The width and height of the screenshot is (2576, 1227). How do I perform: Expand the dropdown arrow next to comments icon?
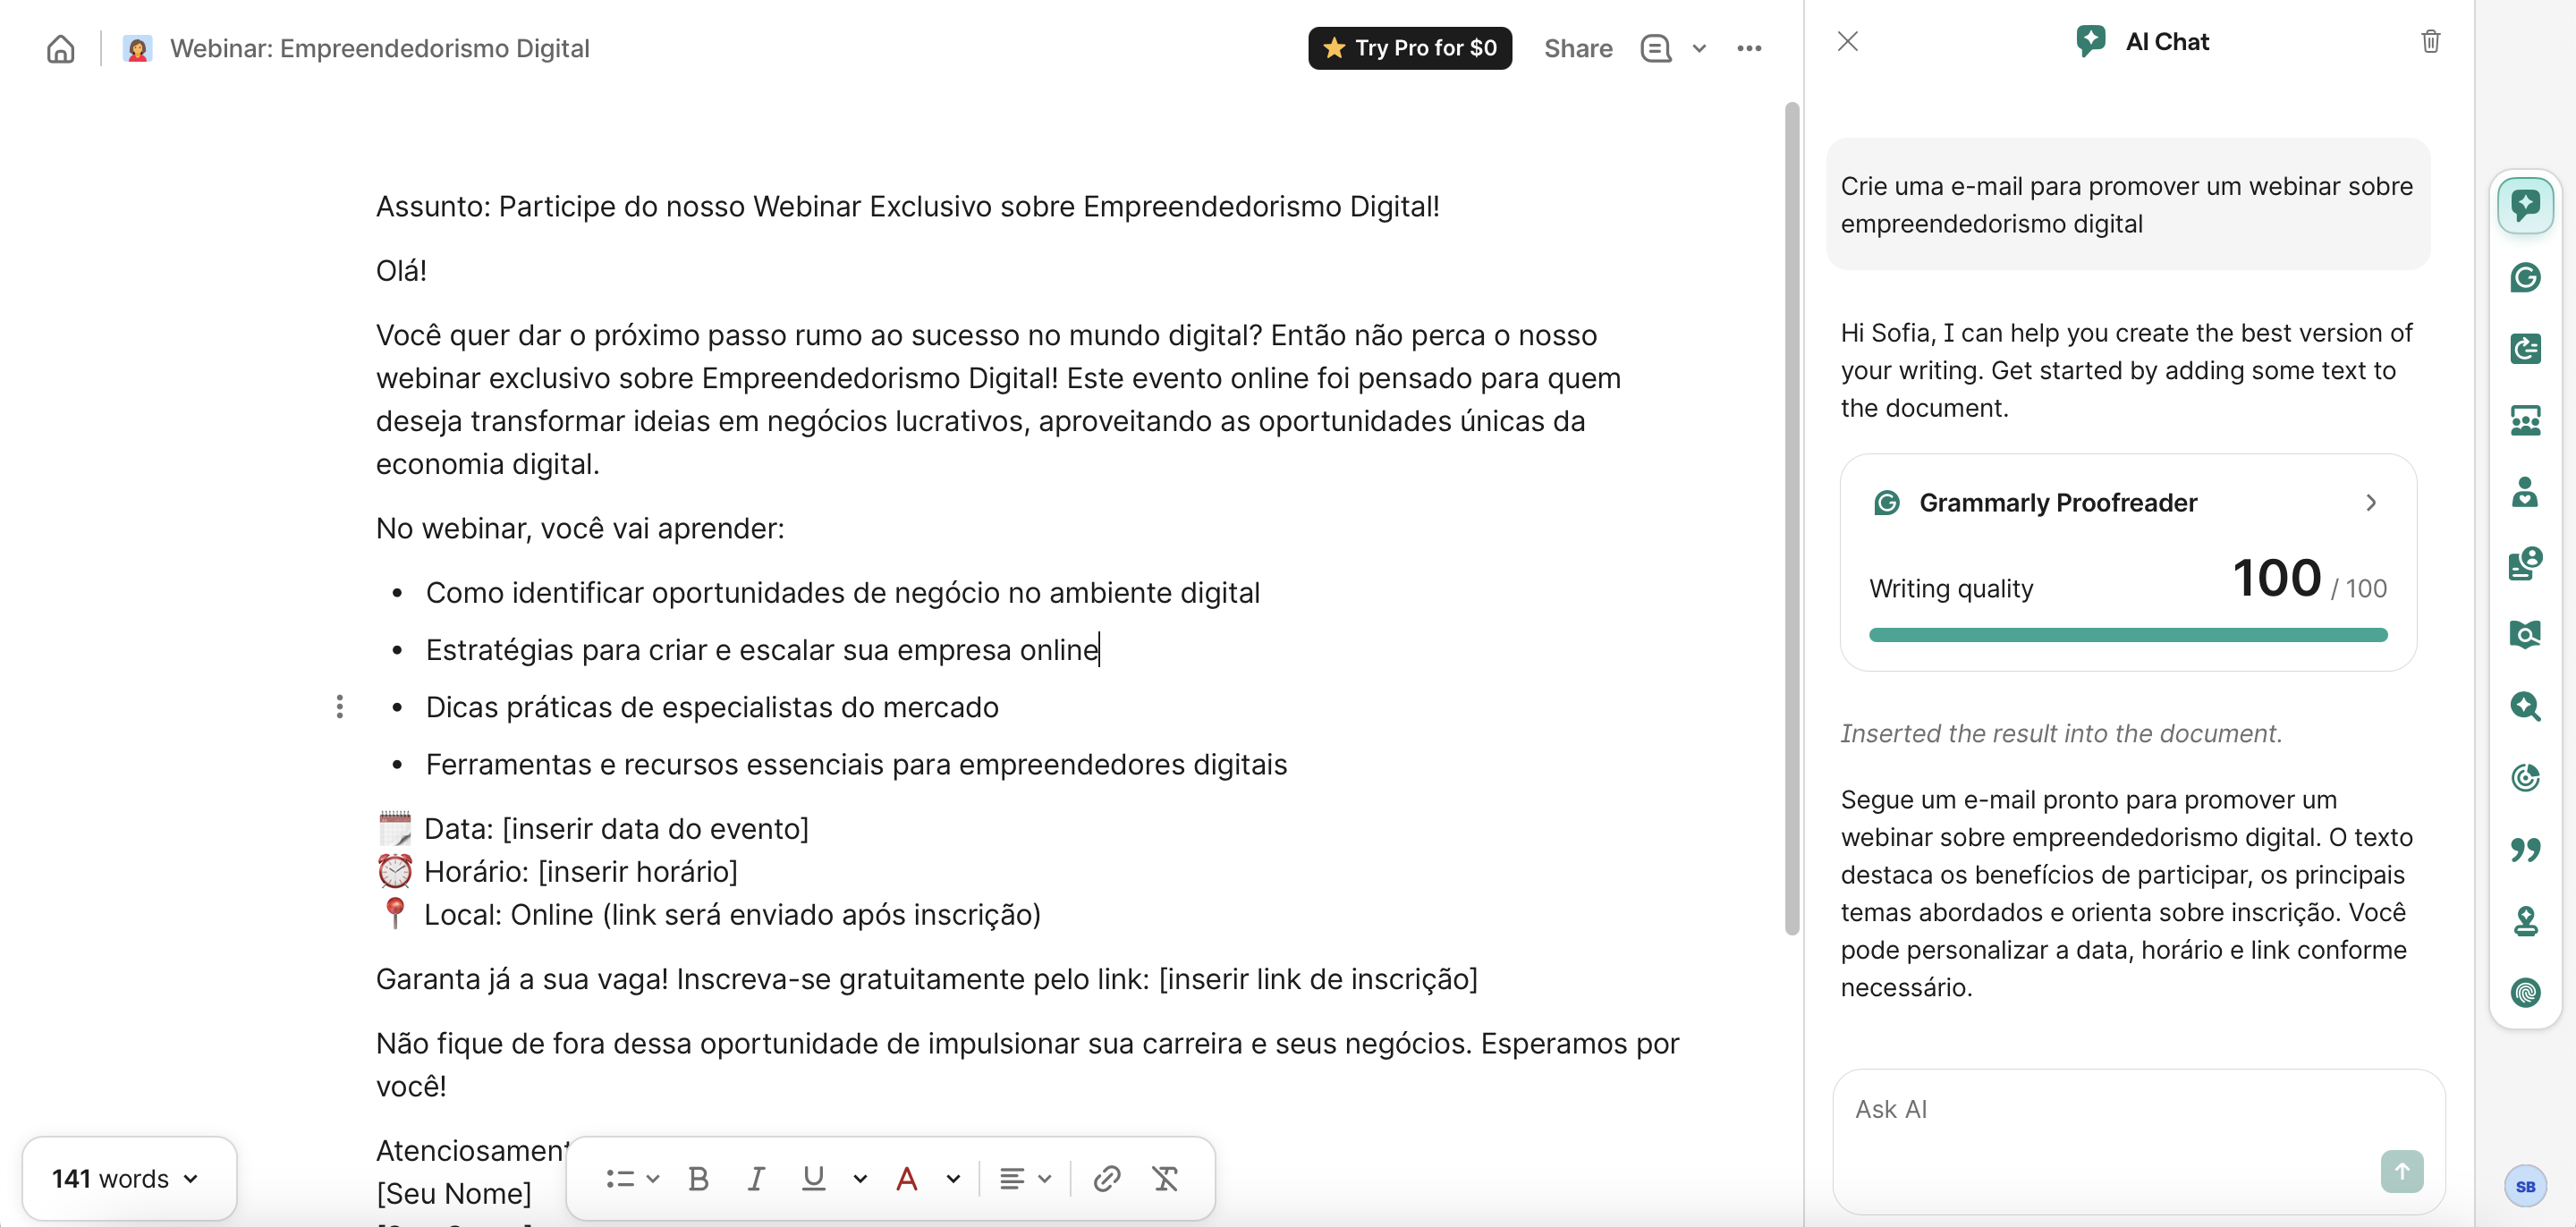1698,48
